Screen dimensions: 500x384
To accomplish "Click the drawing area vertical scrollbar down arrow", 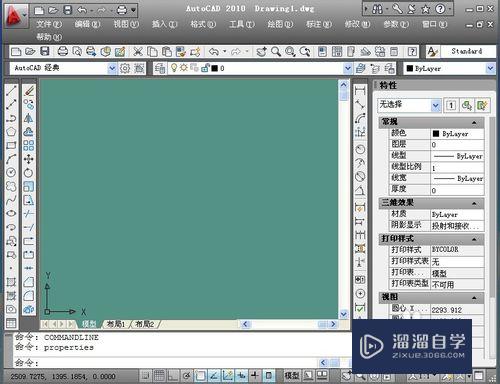I will tap(344, 314).
